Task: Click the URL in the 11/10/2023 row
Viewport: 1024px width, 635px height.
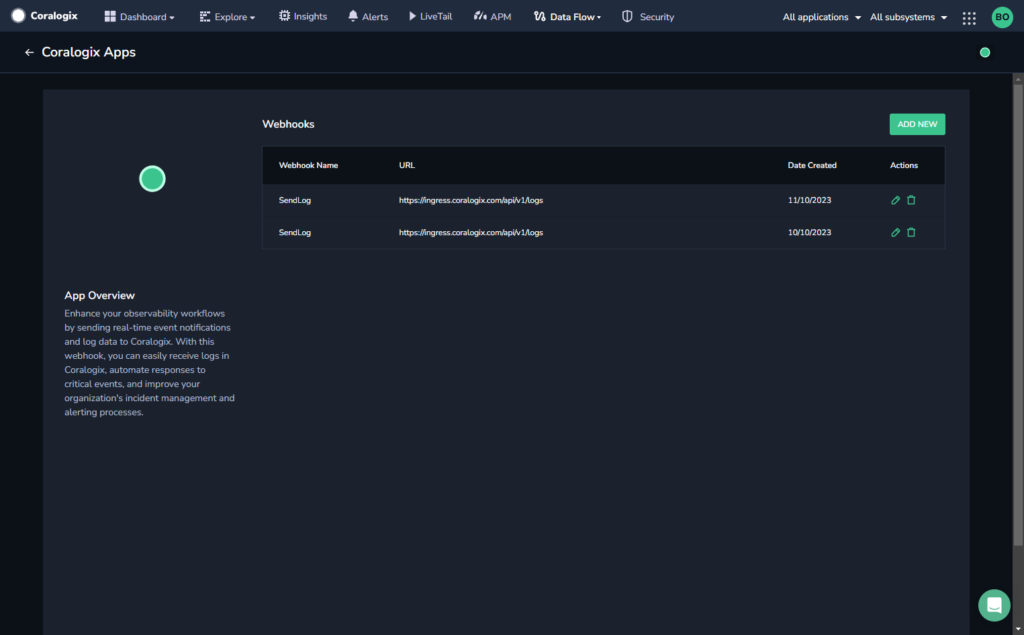Action: pyautogui.click(x=471, y=200)
